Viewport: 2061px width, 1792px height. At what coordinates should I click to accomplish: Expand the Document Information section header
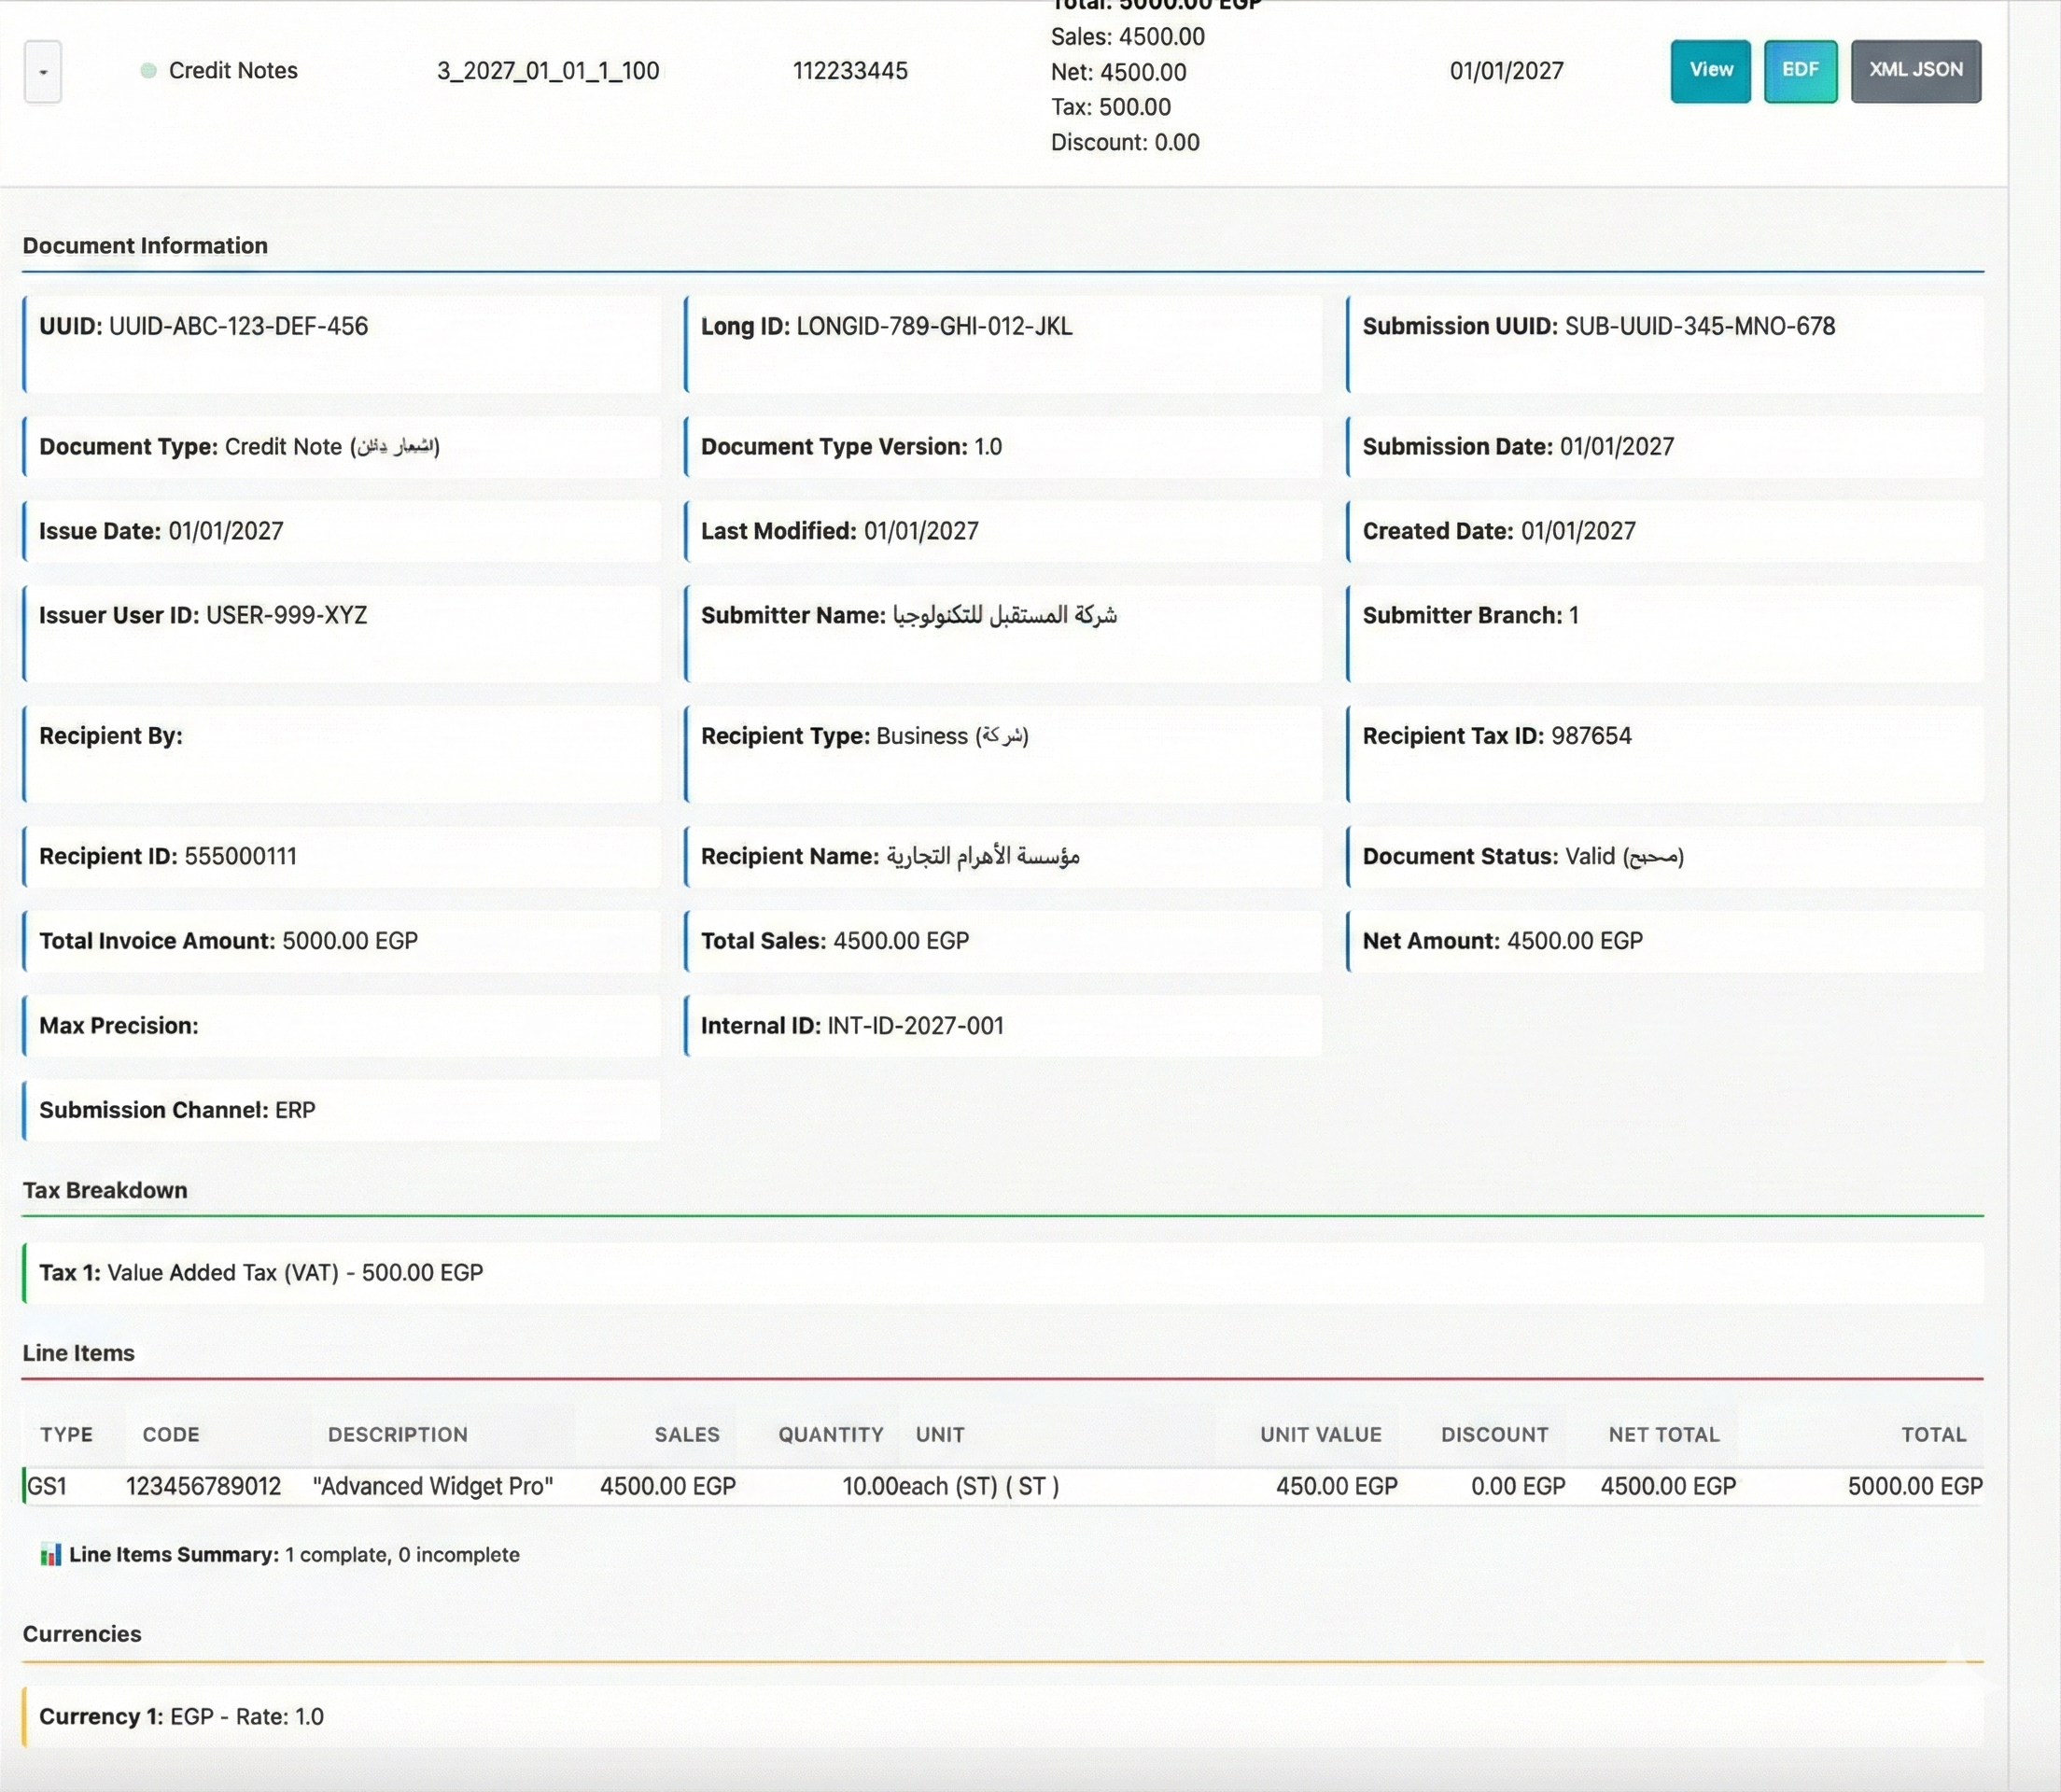click(145, 245)
